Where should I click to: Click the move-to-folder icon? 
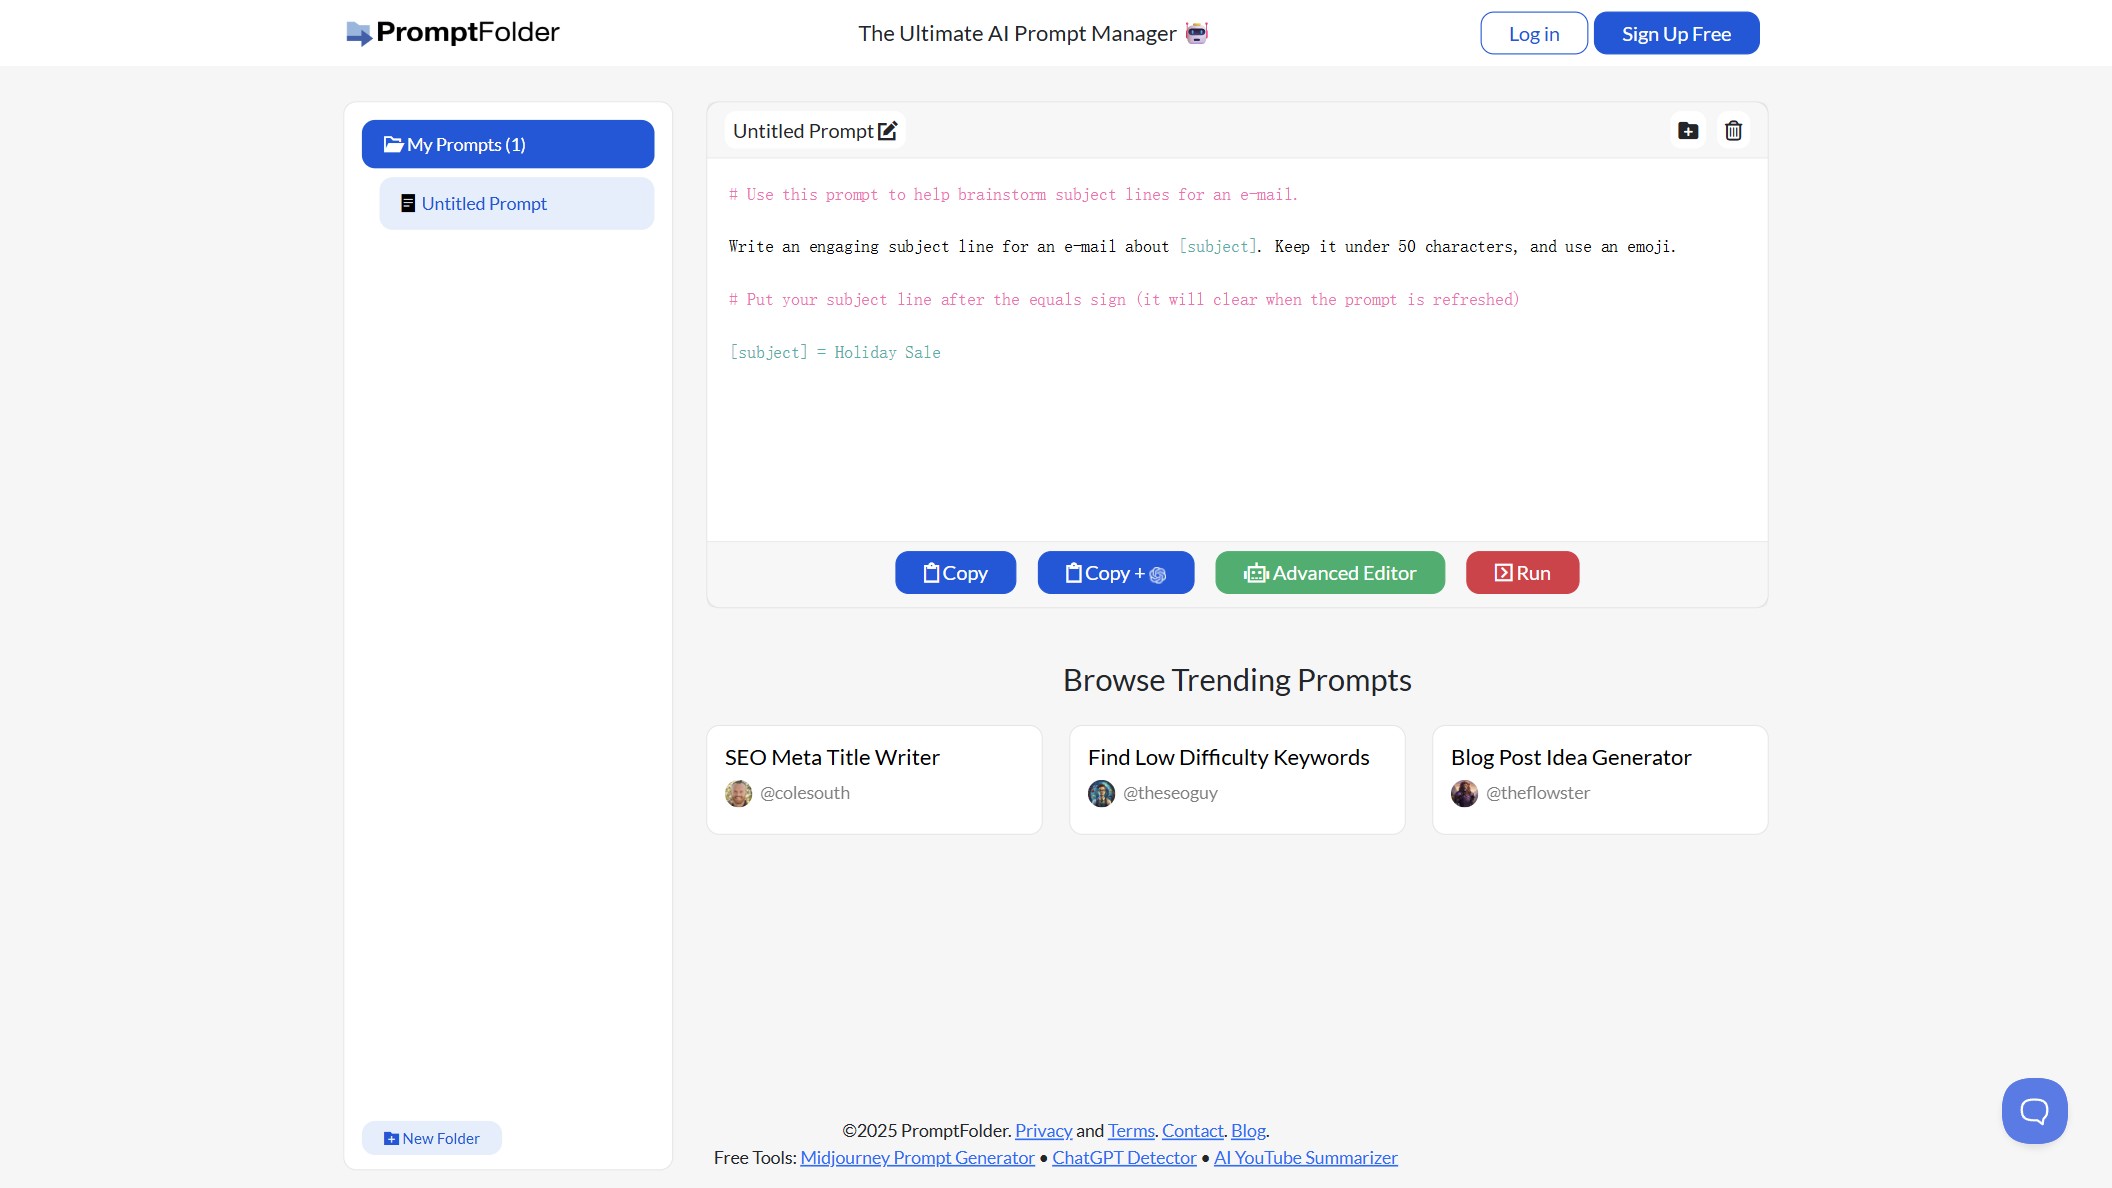click(1688, 131)
